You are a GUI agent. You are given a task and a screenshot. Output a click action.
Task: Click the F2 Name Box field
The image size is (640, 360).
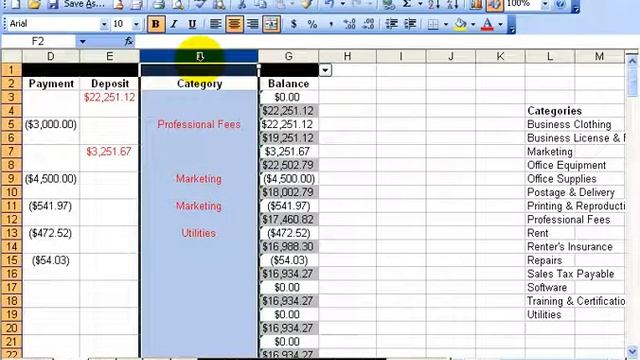click(38, 41)
